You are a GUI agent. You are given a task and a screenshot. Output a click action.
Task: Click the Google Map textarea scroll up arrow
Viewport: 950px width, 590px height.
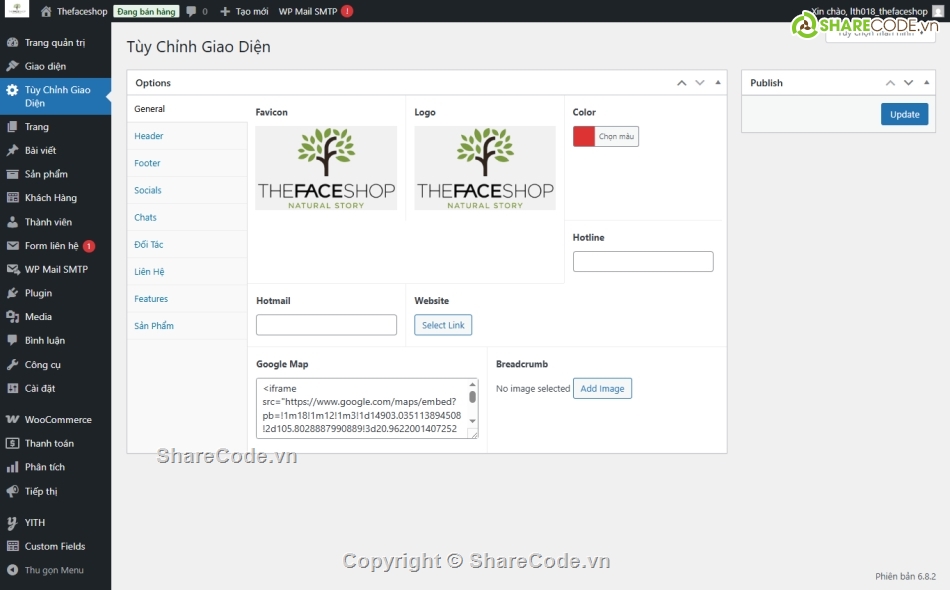(x=473, y=385)
